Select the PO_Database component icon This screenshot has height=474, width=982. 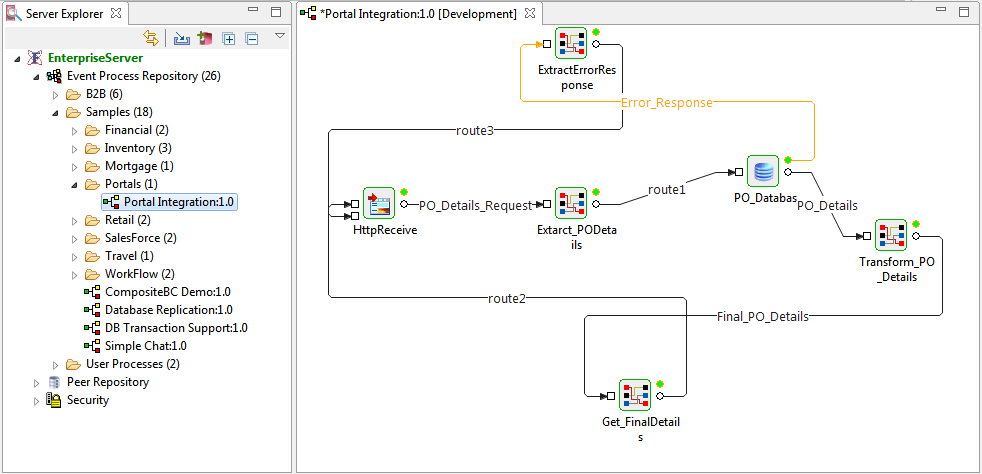click(762, 172)
